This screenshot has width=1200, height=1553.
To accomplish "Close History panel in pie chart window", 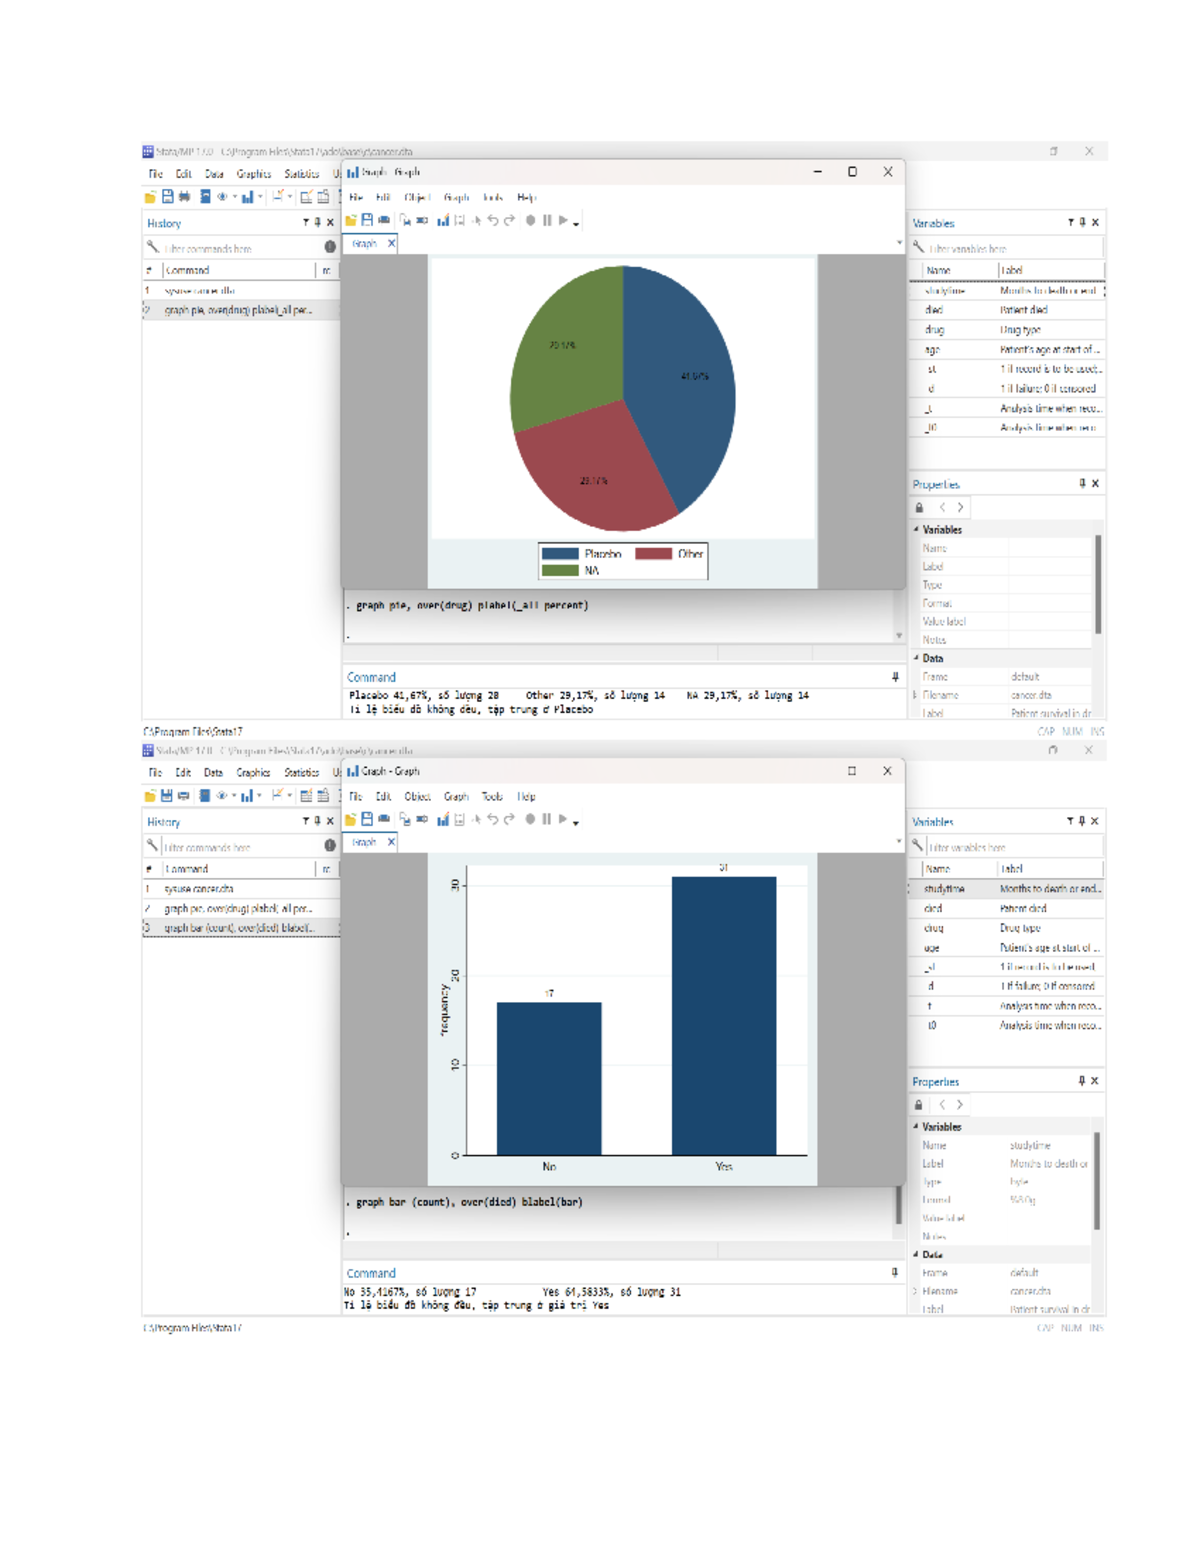I will (x=330, y=223).
